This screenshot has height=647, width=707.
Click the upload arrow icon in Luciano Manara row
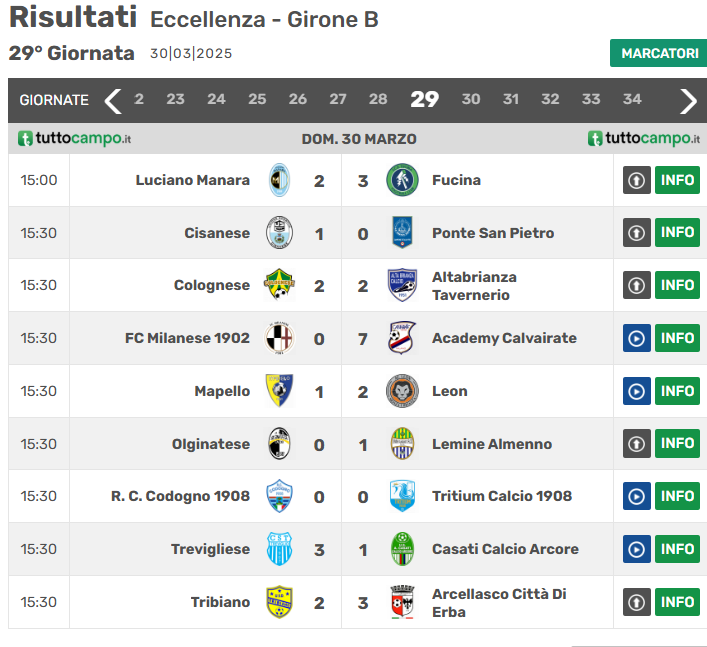[637, 180]
